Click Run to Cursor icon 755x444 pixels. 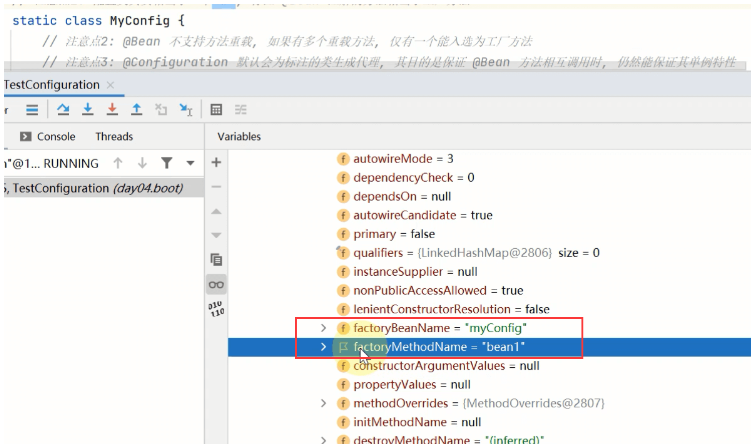click(x=186, y=110)
